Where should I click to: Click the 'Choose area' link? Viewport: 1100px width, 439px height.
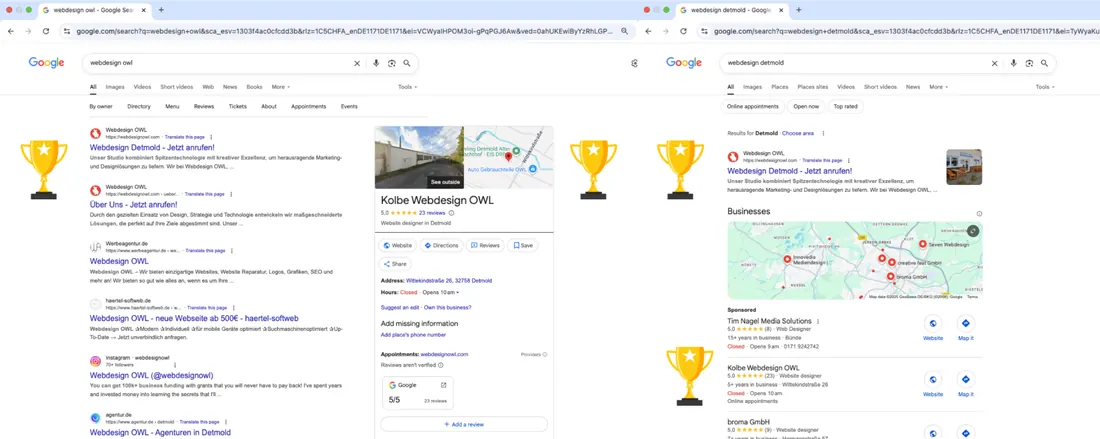(x=798, y=133)
